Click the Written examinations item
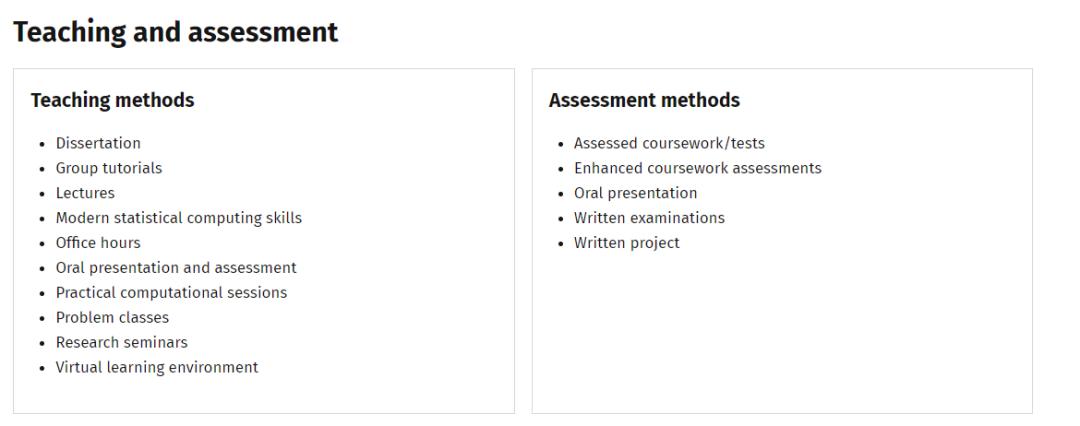Image resolution: width=1080 pixels, height=426 pixels. 649,218
